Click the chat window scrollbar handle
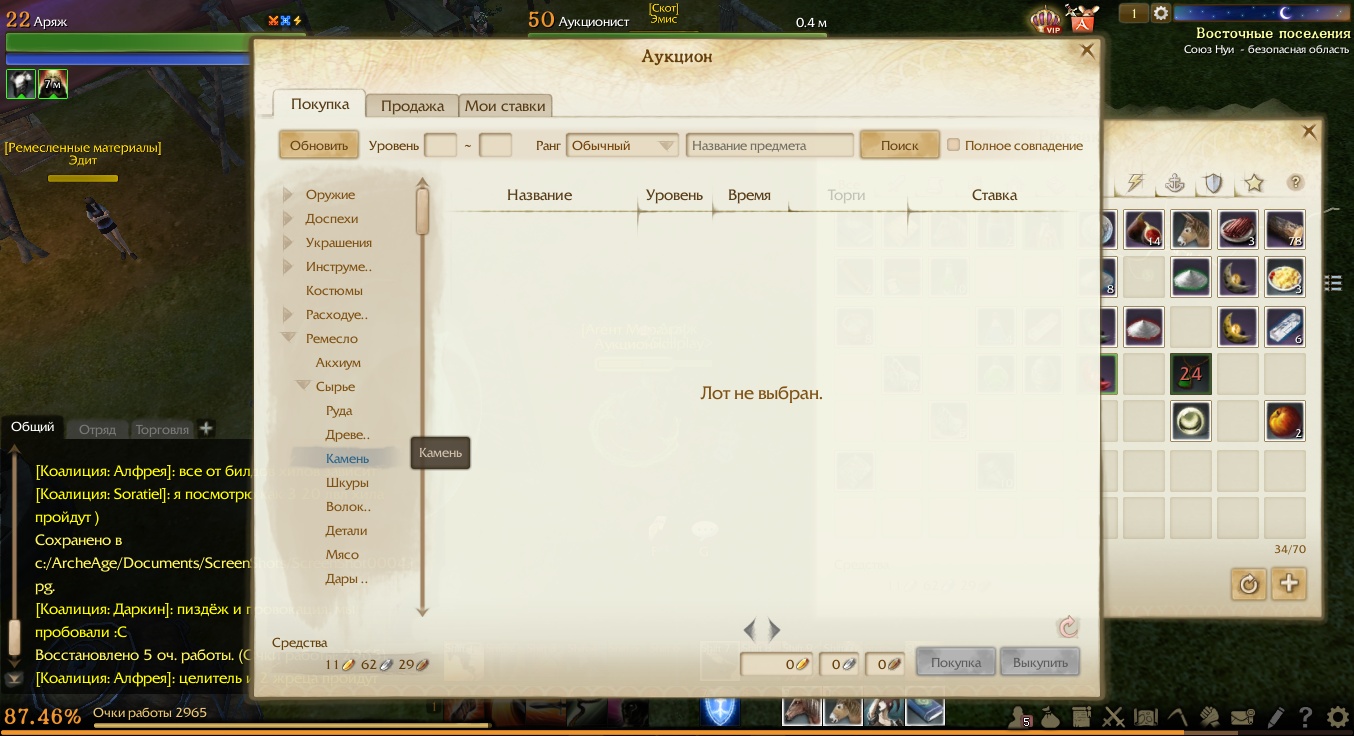Screen dimensions: 1354x736 (14, 638)
